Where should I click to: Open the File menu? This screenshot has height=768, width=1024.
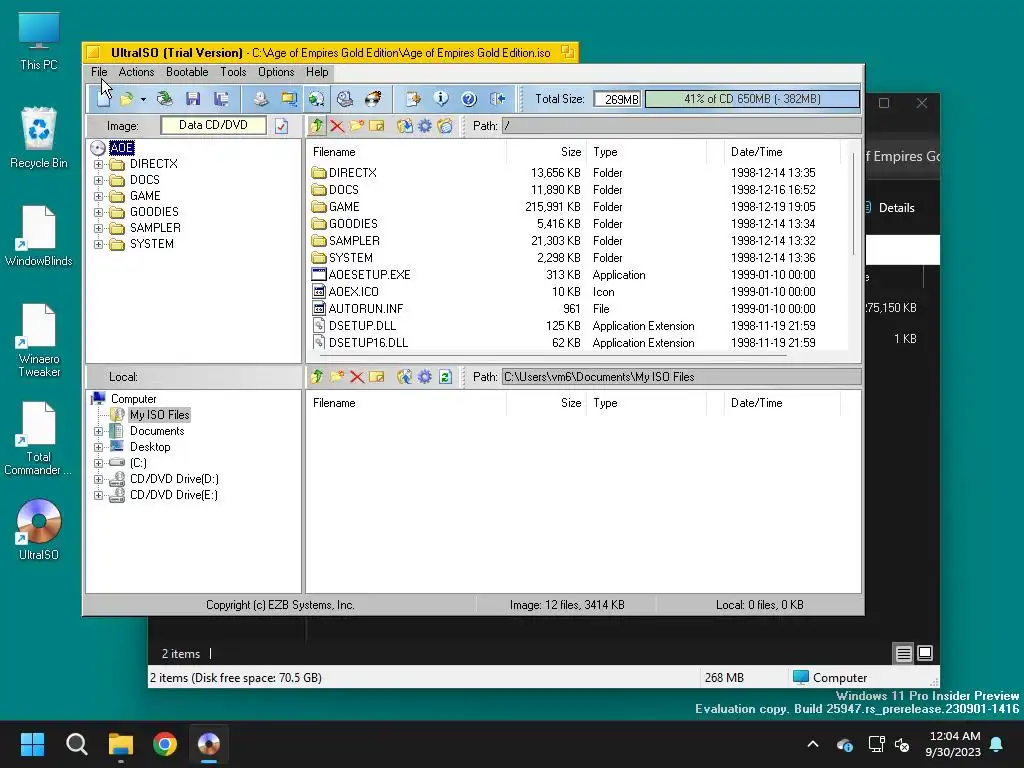pos(99,72)
